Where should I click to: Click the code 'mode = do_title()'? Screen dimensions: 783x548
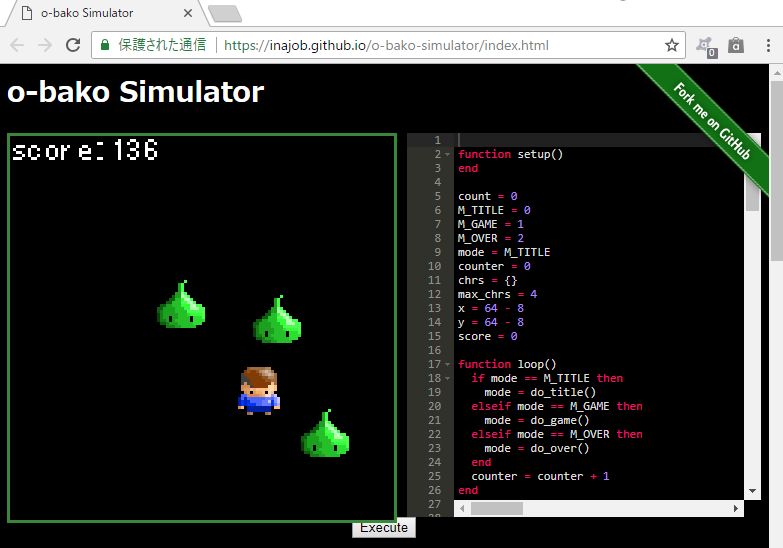click(x=540, y=392)
